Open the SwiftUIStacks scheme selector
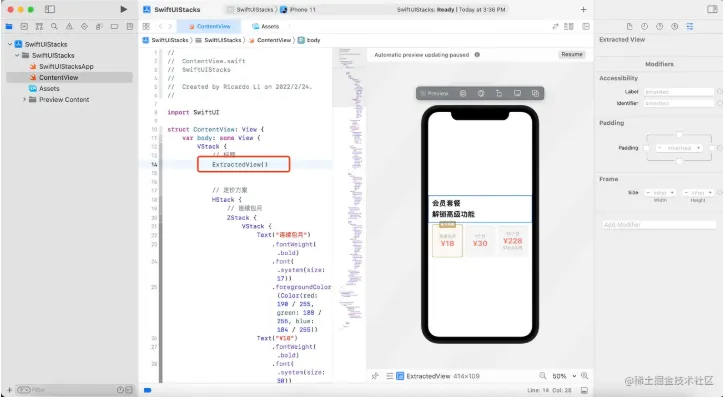The height and width of the screenshot is (400, 723). [x=251, y=10]
